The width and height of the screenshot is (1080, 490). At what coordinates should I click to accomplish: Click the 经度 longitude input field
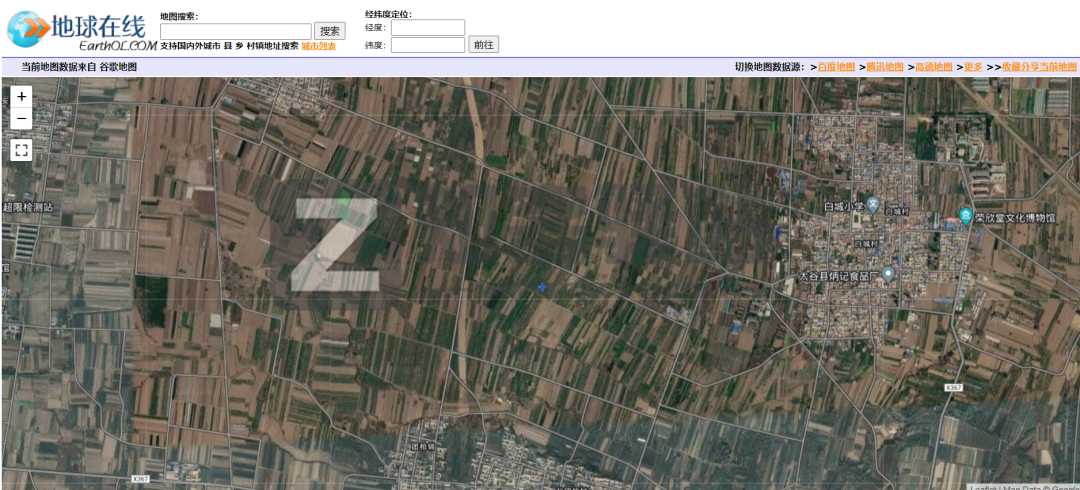point(427,28)
